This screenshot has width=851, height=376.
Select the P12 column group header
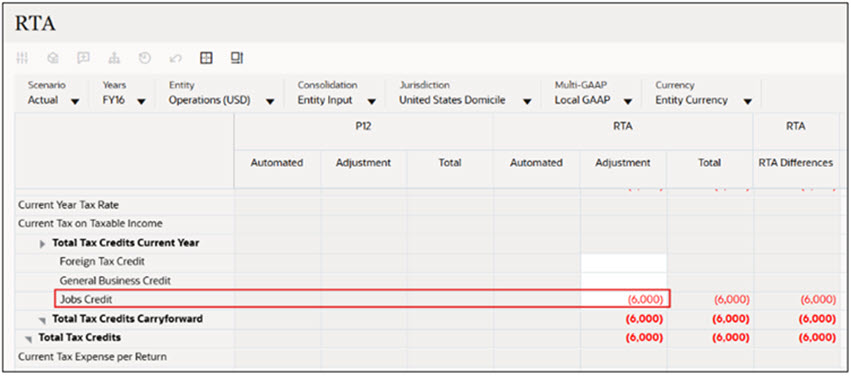tap(363, 126)
